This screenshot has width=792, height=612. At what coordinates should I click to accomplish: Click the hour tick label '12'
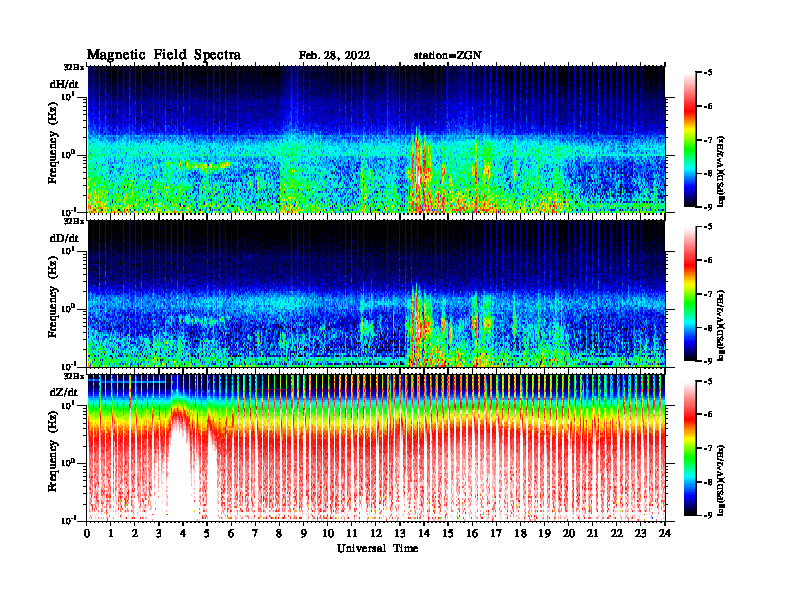coord(376,534)
